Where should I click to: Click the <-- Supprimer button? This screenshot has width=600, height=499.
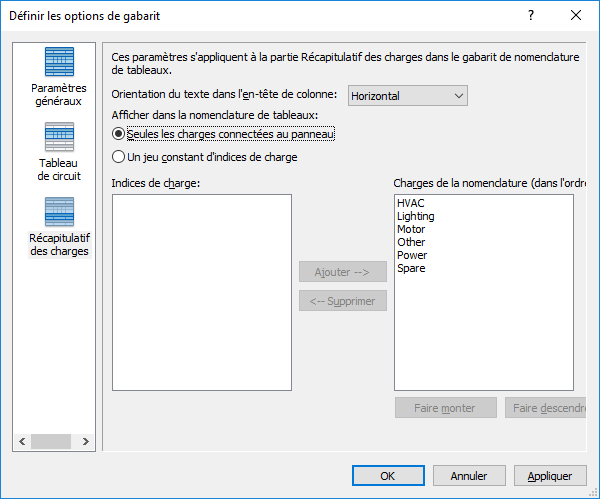pos(343,301)
